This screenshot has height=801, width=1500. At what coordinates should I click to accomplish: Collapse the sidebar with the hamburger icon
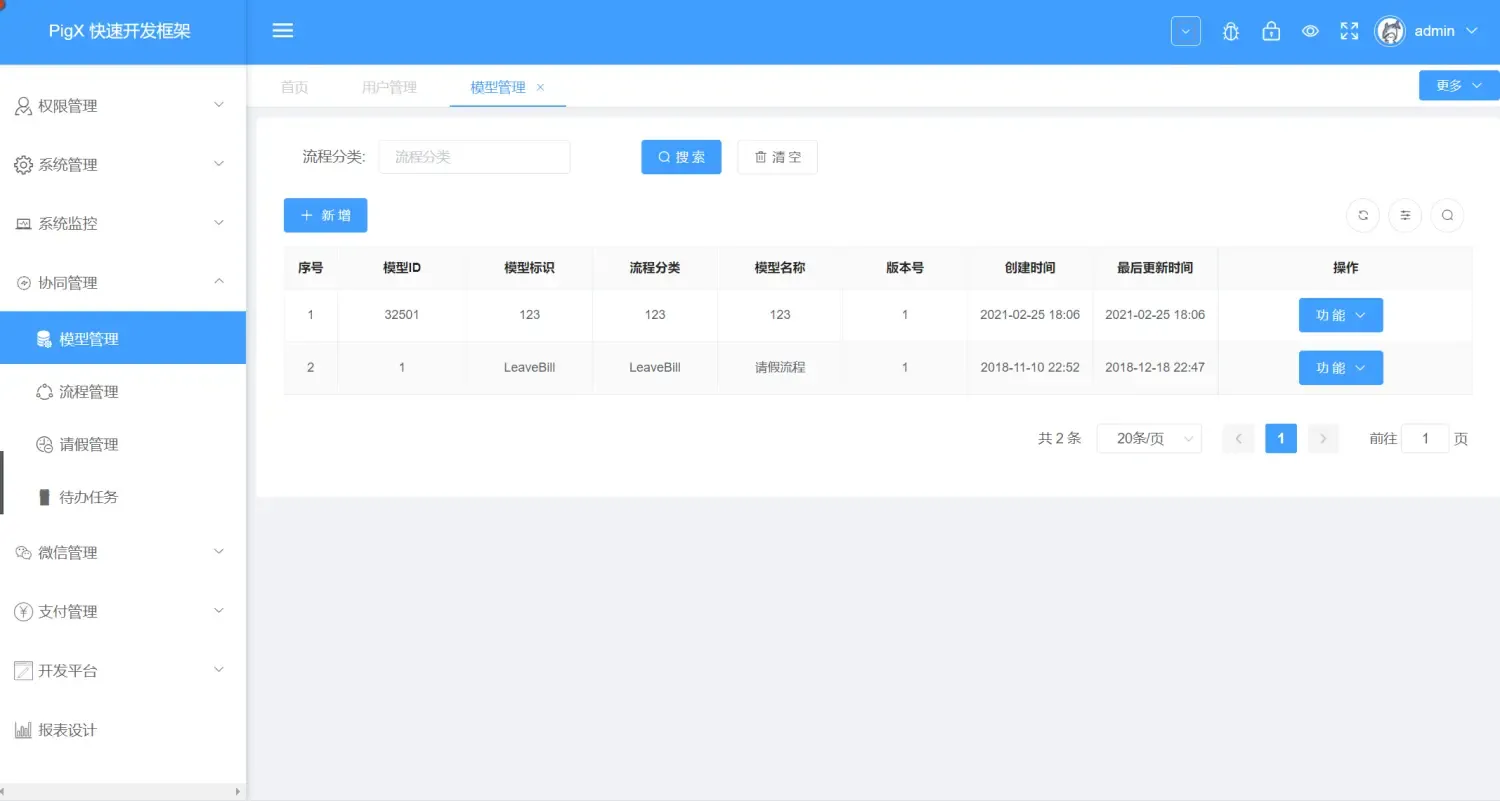click(x=283, y=30)
